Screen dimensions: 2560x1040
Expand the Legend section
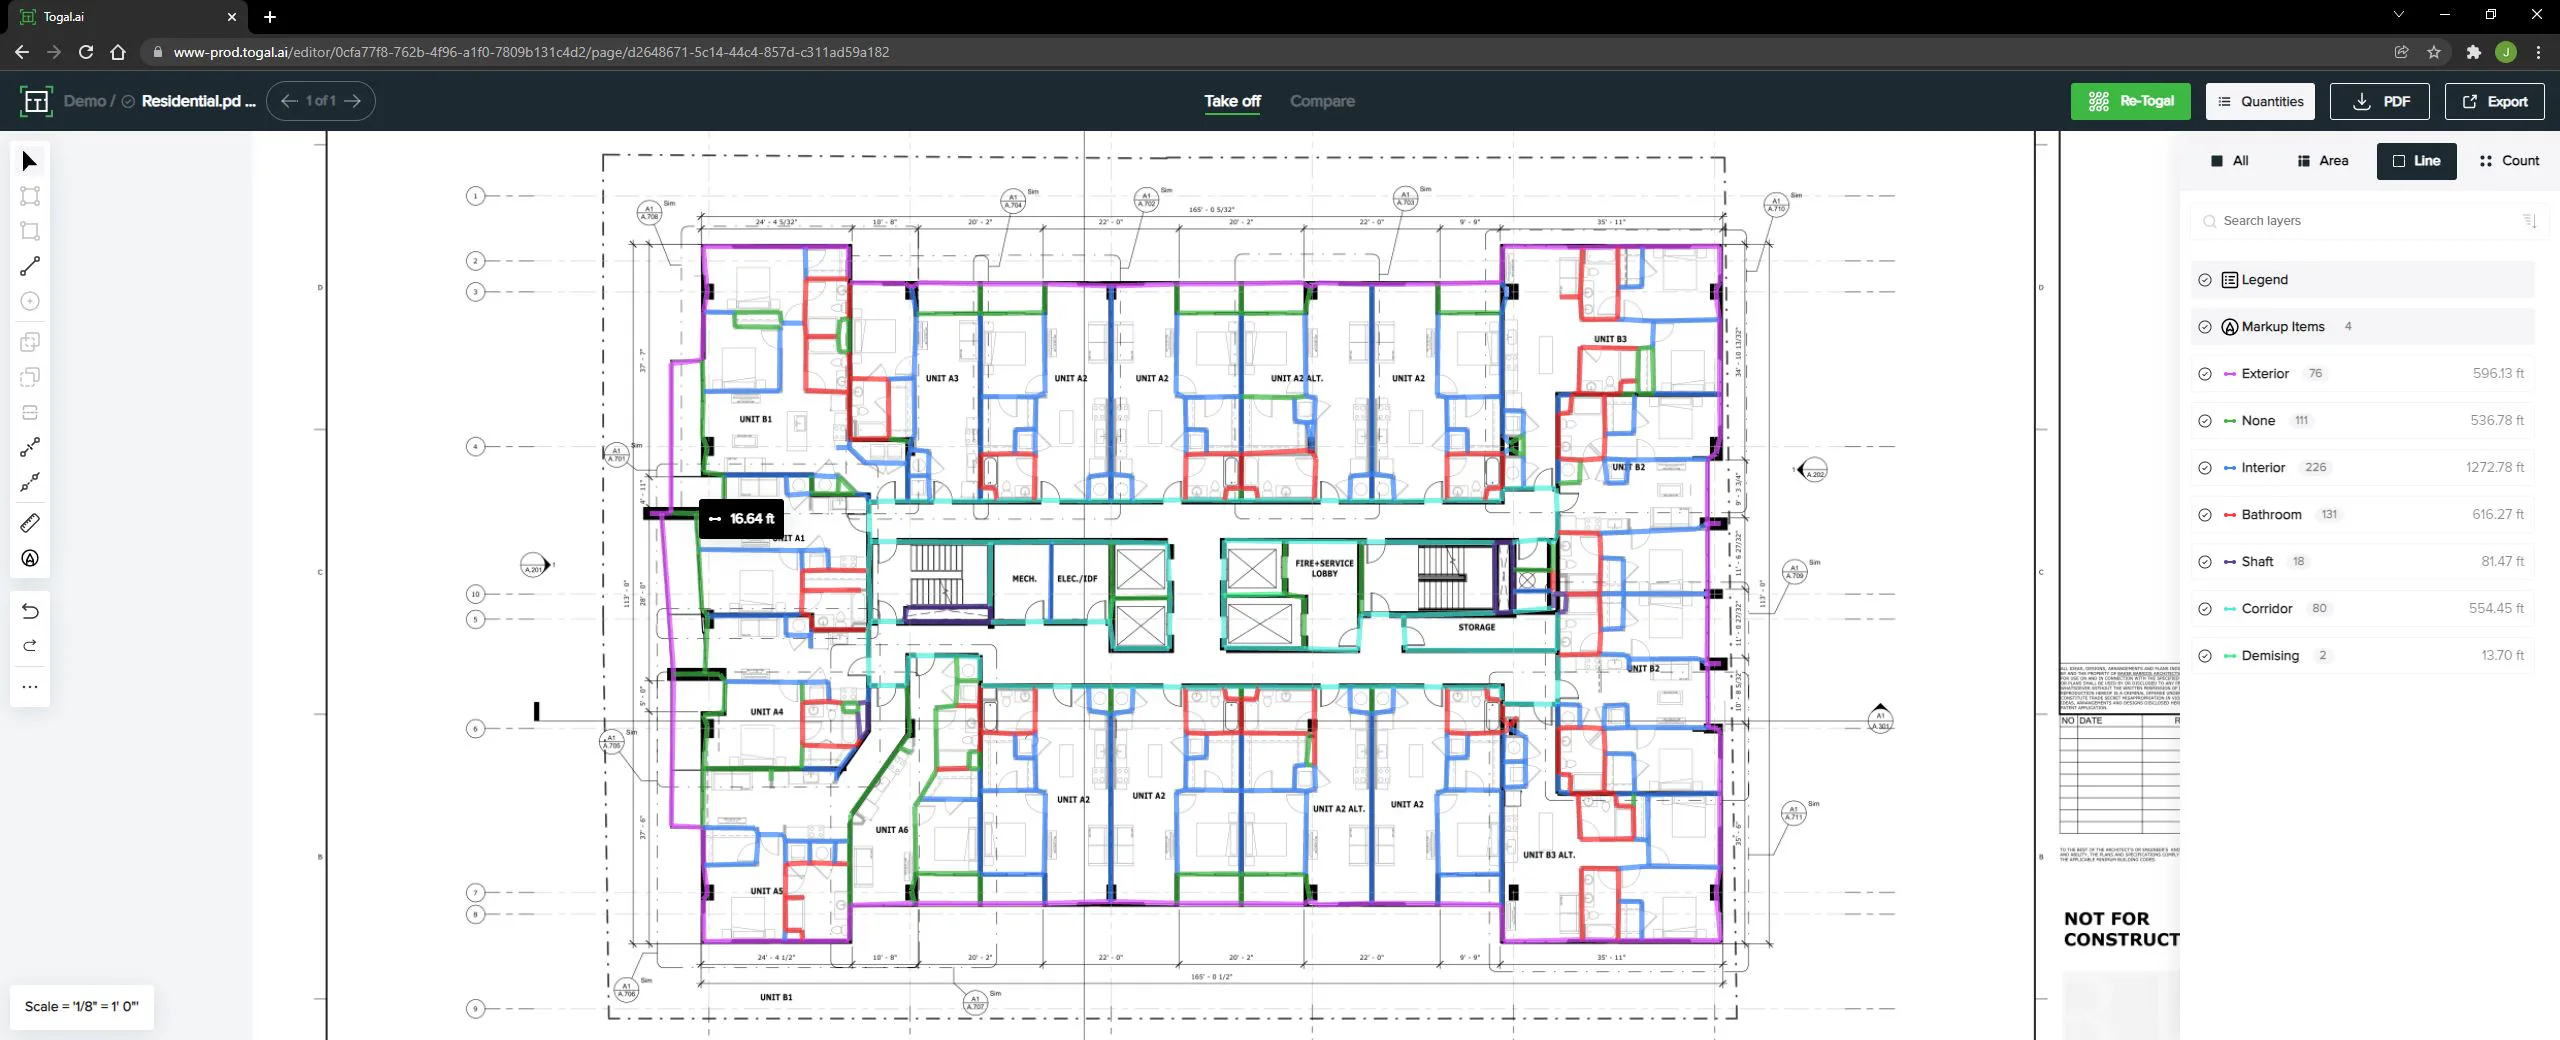pos(2362,280)
